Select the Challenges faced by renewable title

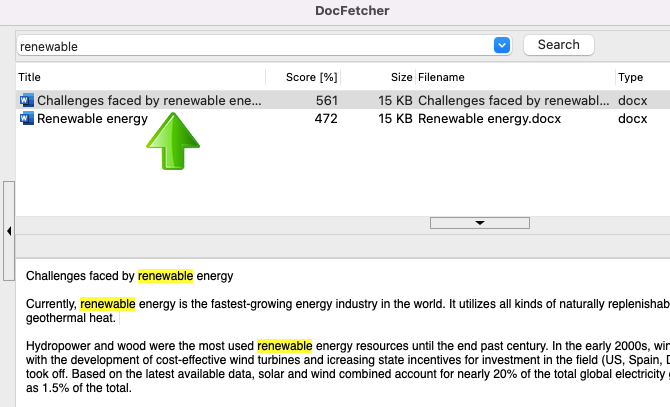coord(149,100)
